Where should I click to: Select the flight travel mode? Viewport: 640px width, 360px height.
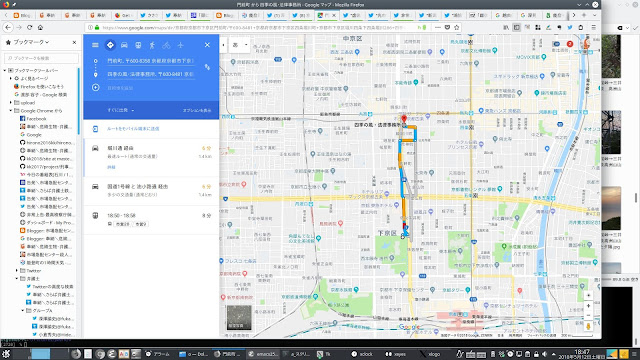pyautogui.click(x=180, y=45)
